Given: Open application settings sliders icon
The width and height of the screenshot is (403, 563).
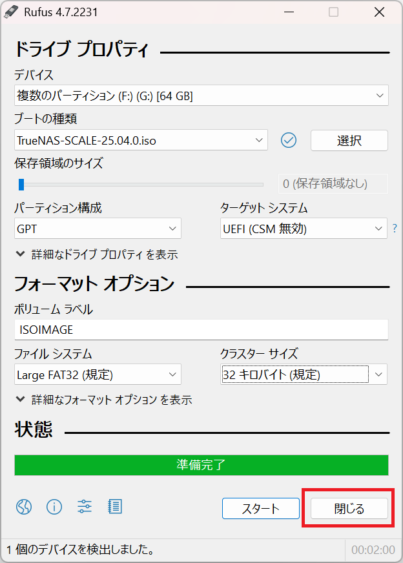Looking at the screenshot, I should tap(84, 507).
